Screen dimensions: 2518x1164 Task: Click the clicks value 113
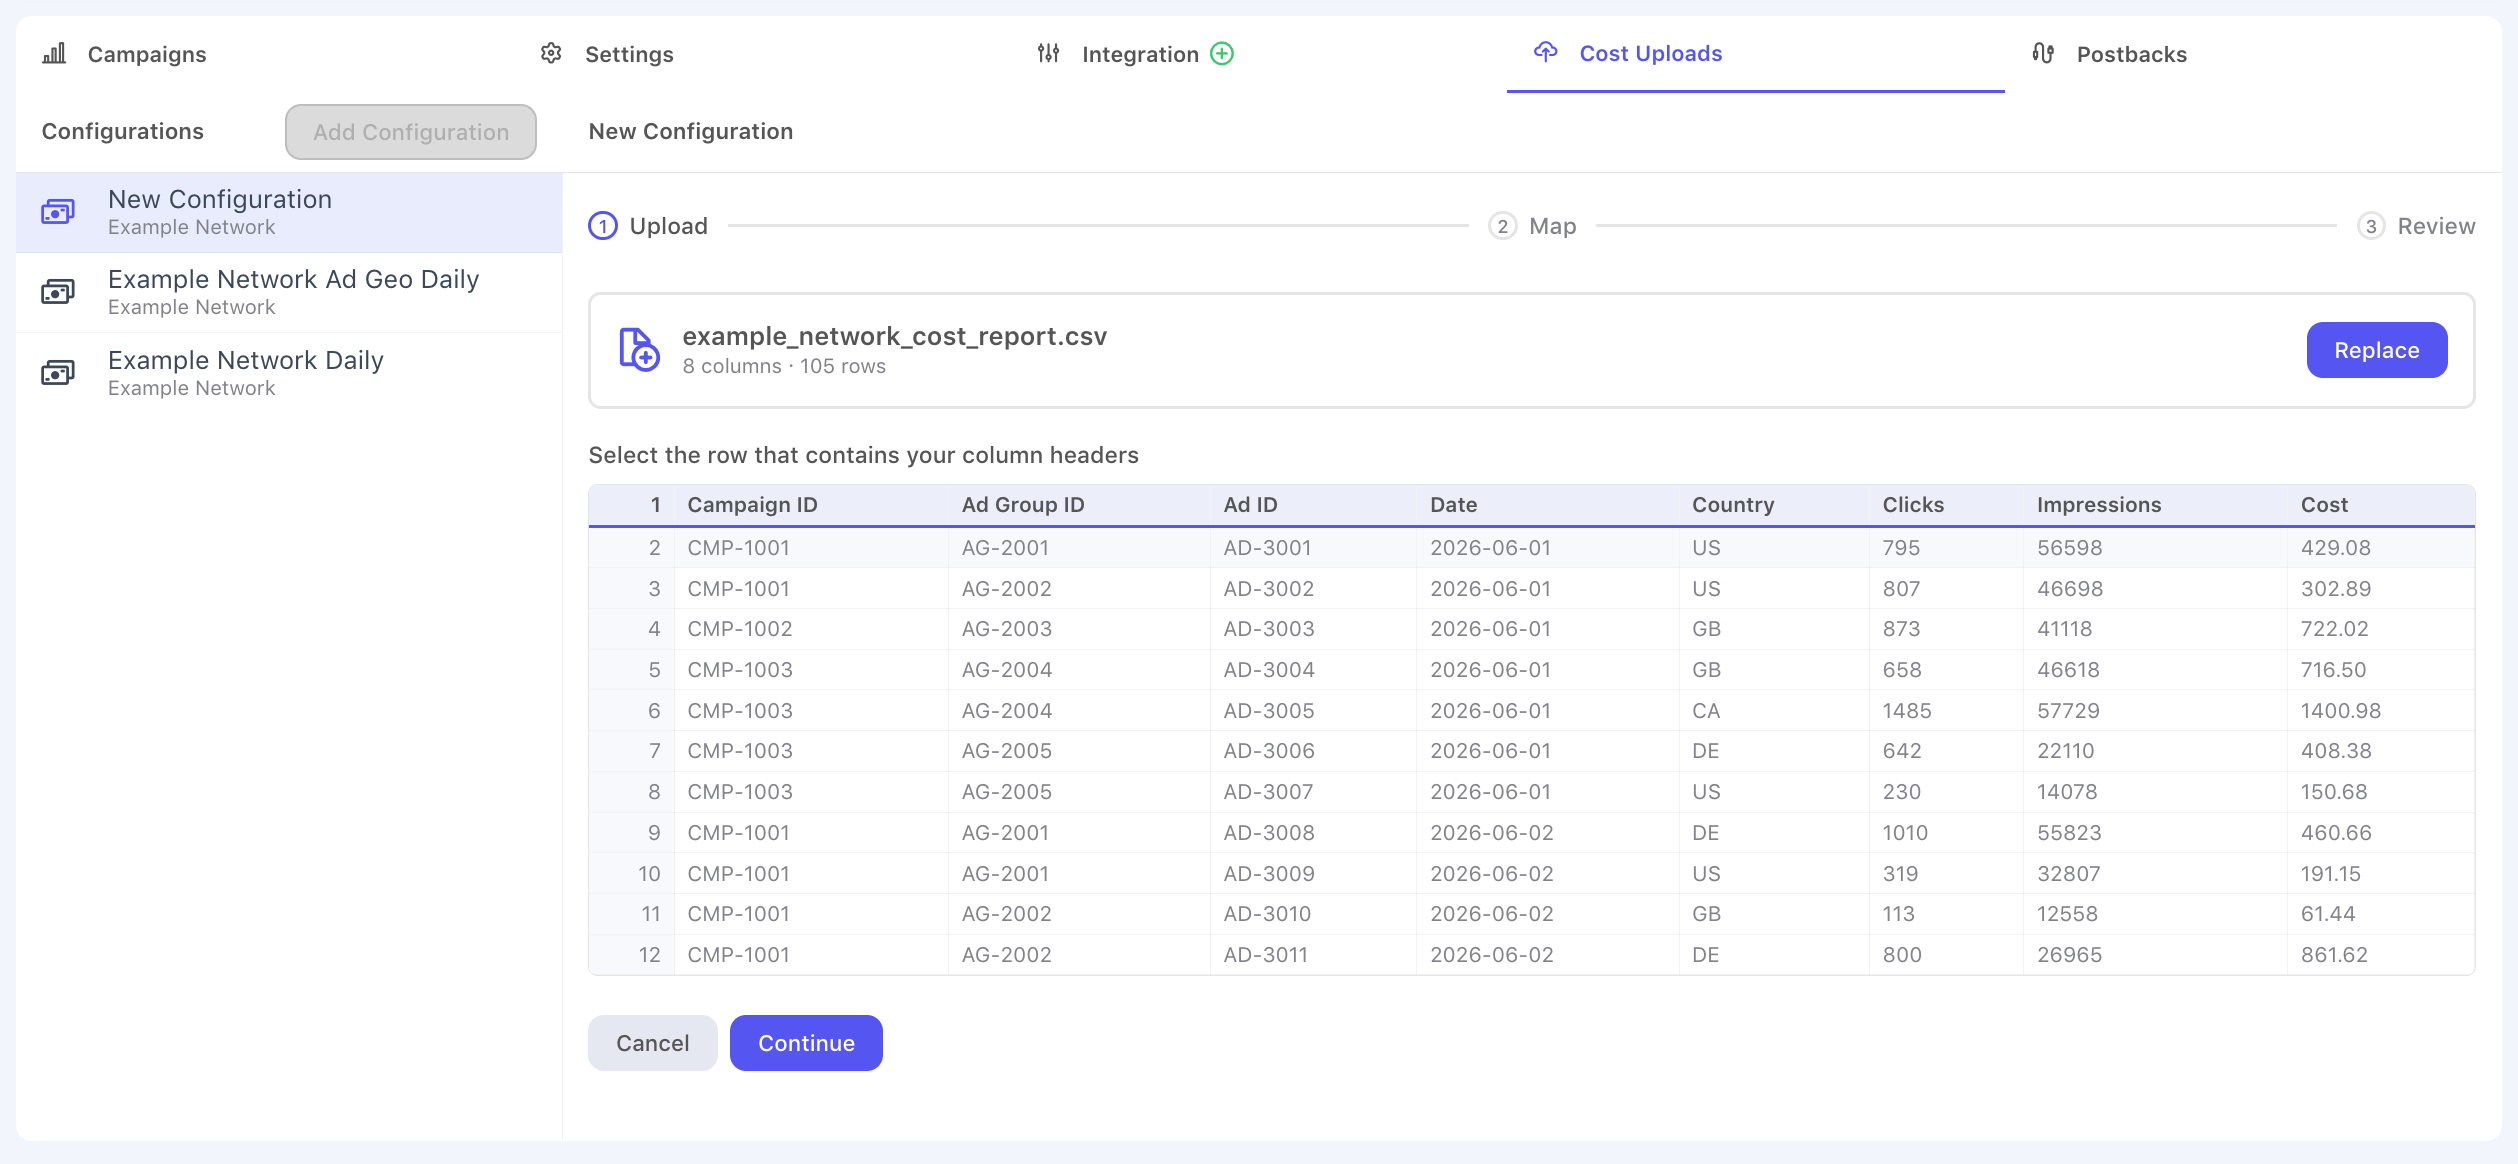1899,914
